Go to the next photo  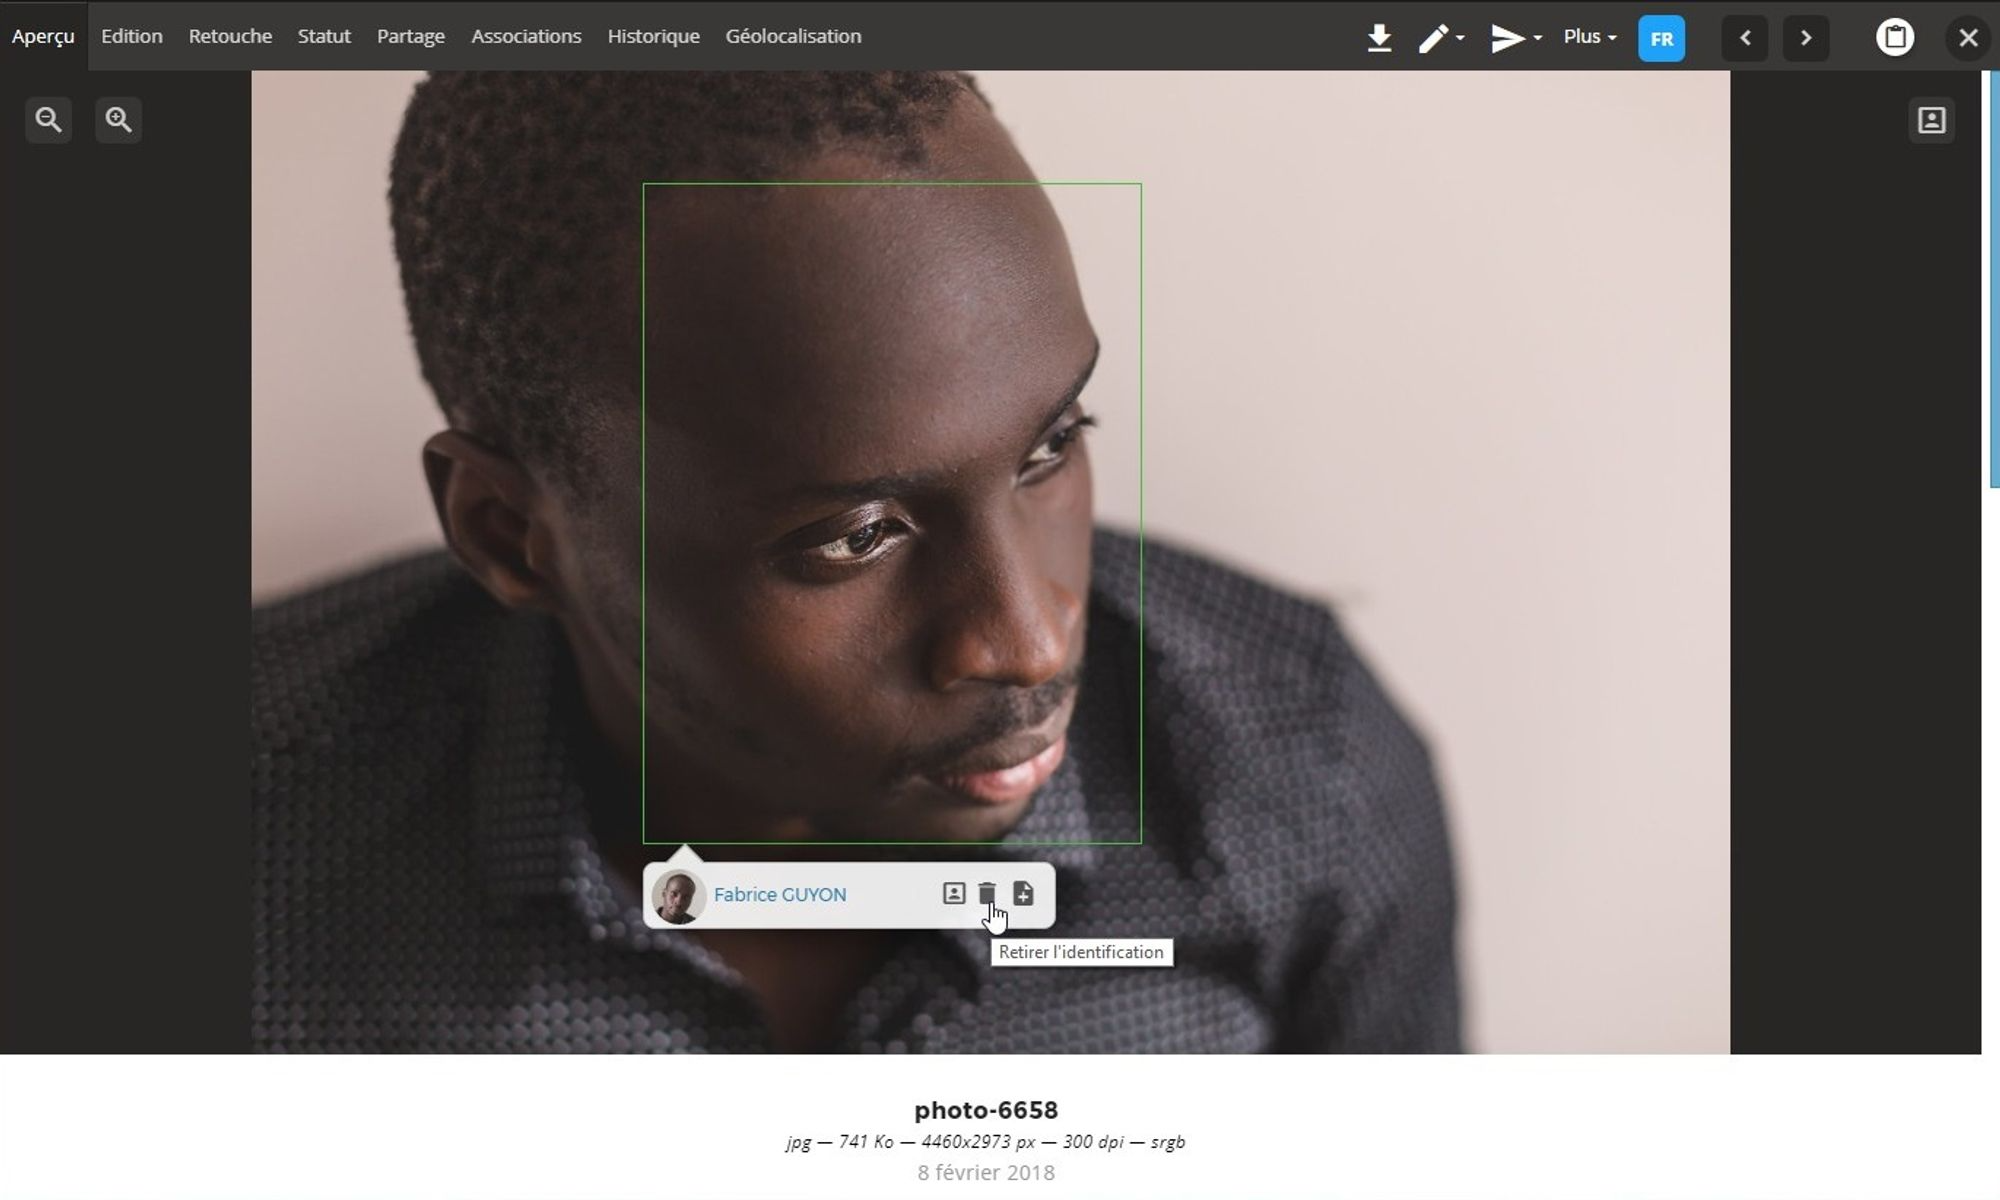1805,38
